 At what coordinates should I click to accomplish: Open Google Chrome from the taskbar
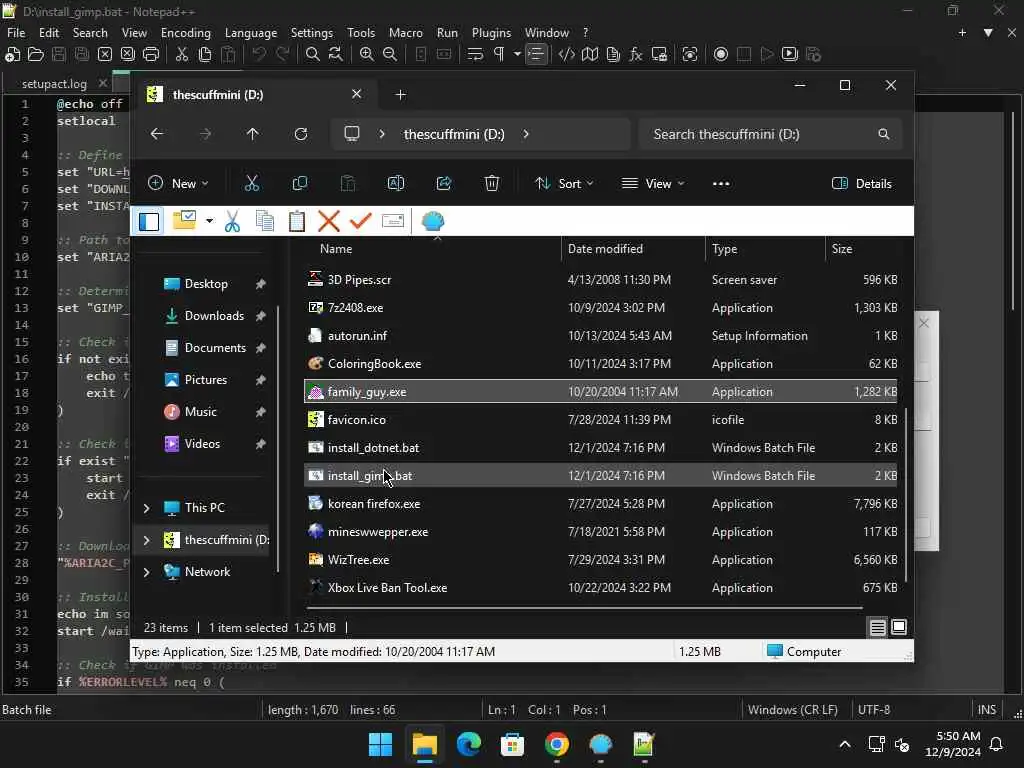556,744
